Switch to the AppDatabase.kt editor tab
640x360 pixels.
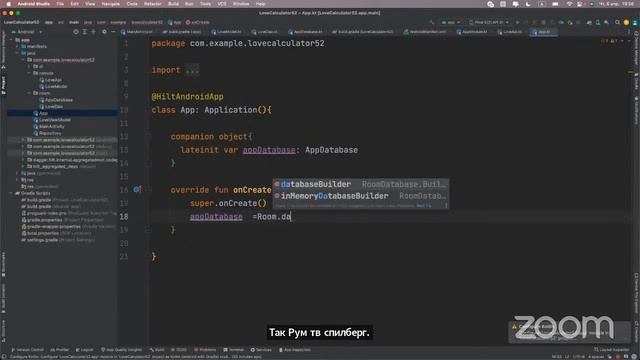tap(305, 32)
